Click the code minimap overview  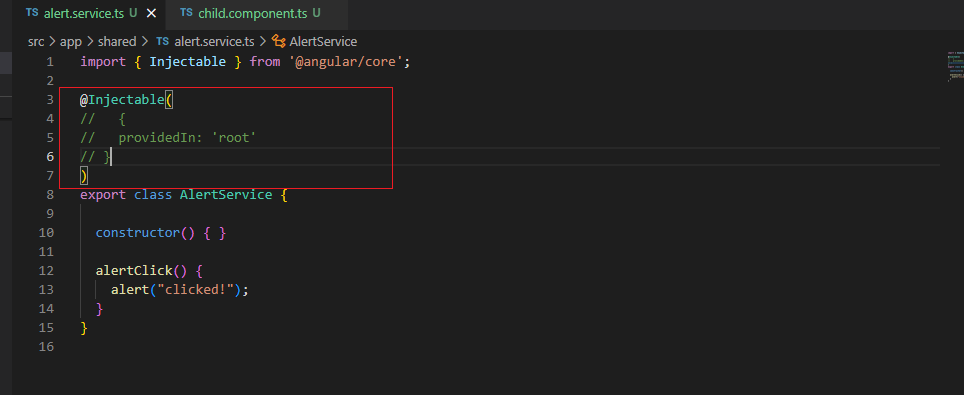955,66
